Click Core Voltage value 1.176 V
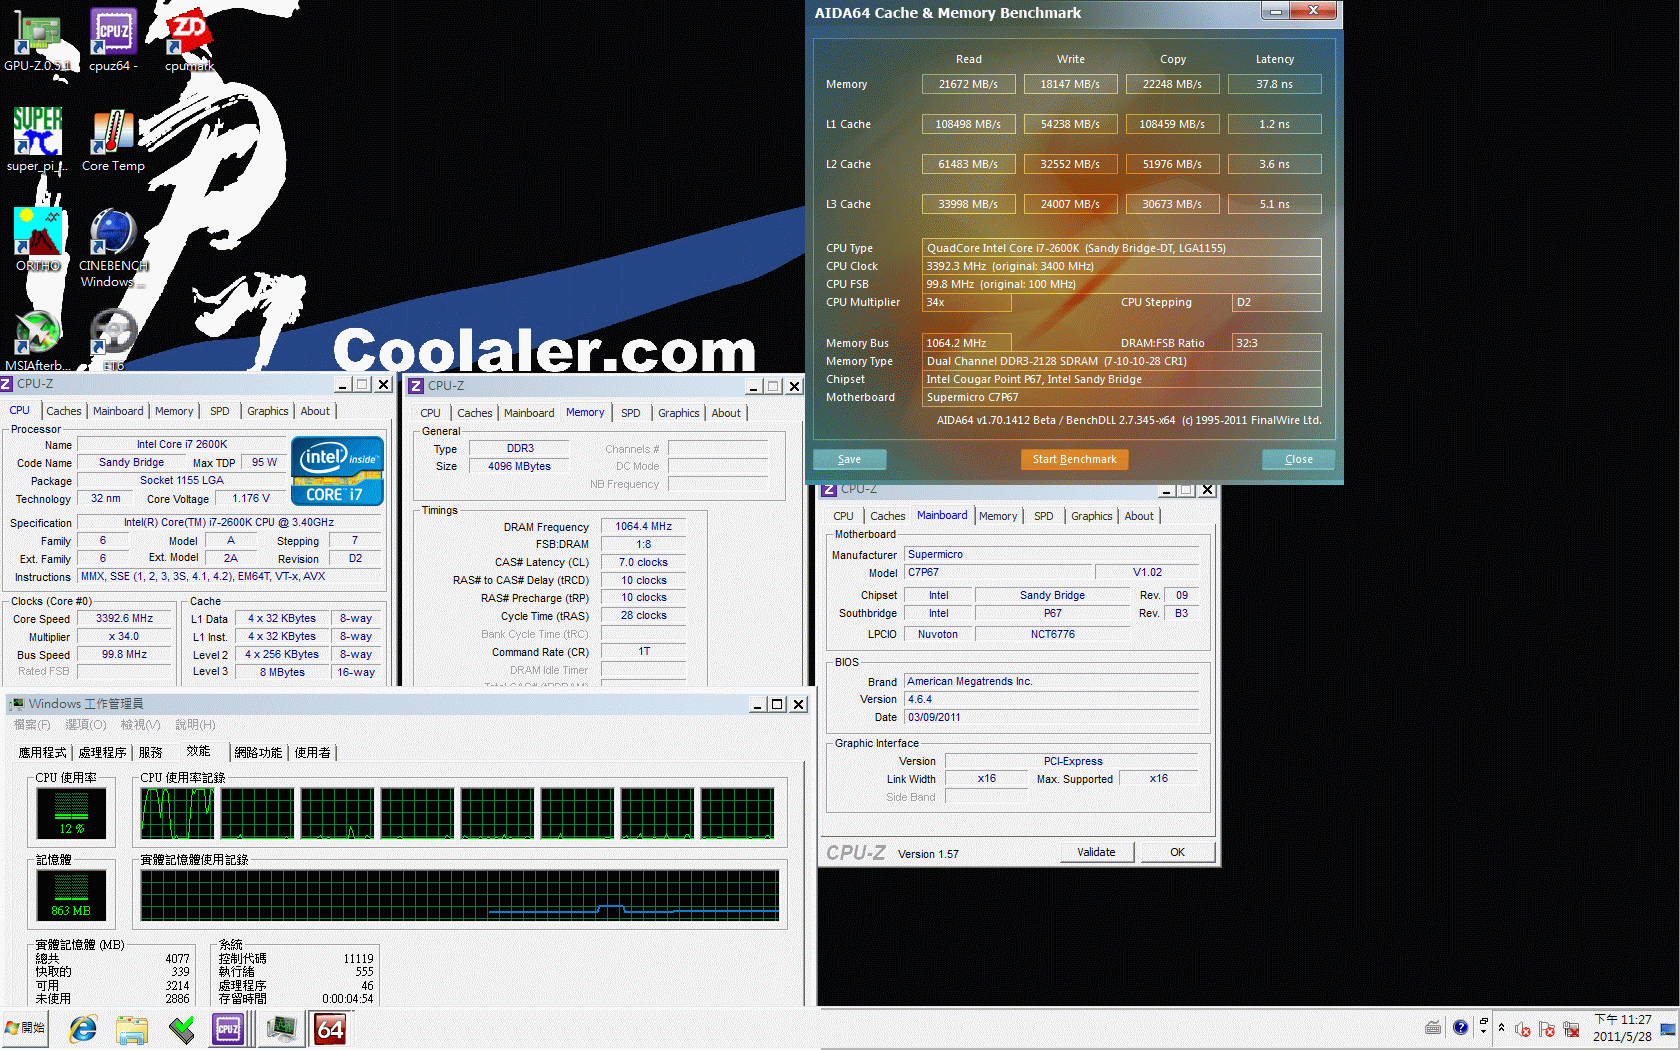The height and width of the screenshot is (1050, 1680). point(250,498)
